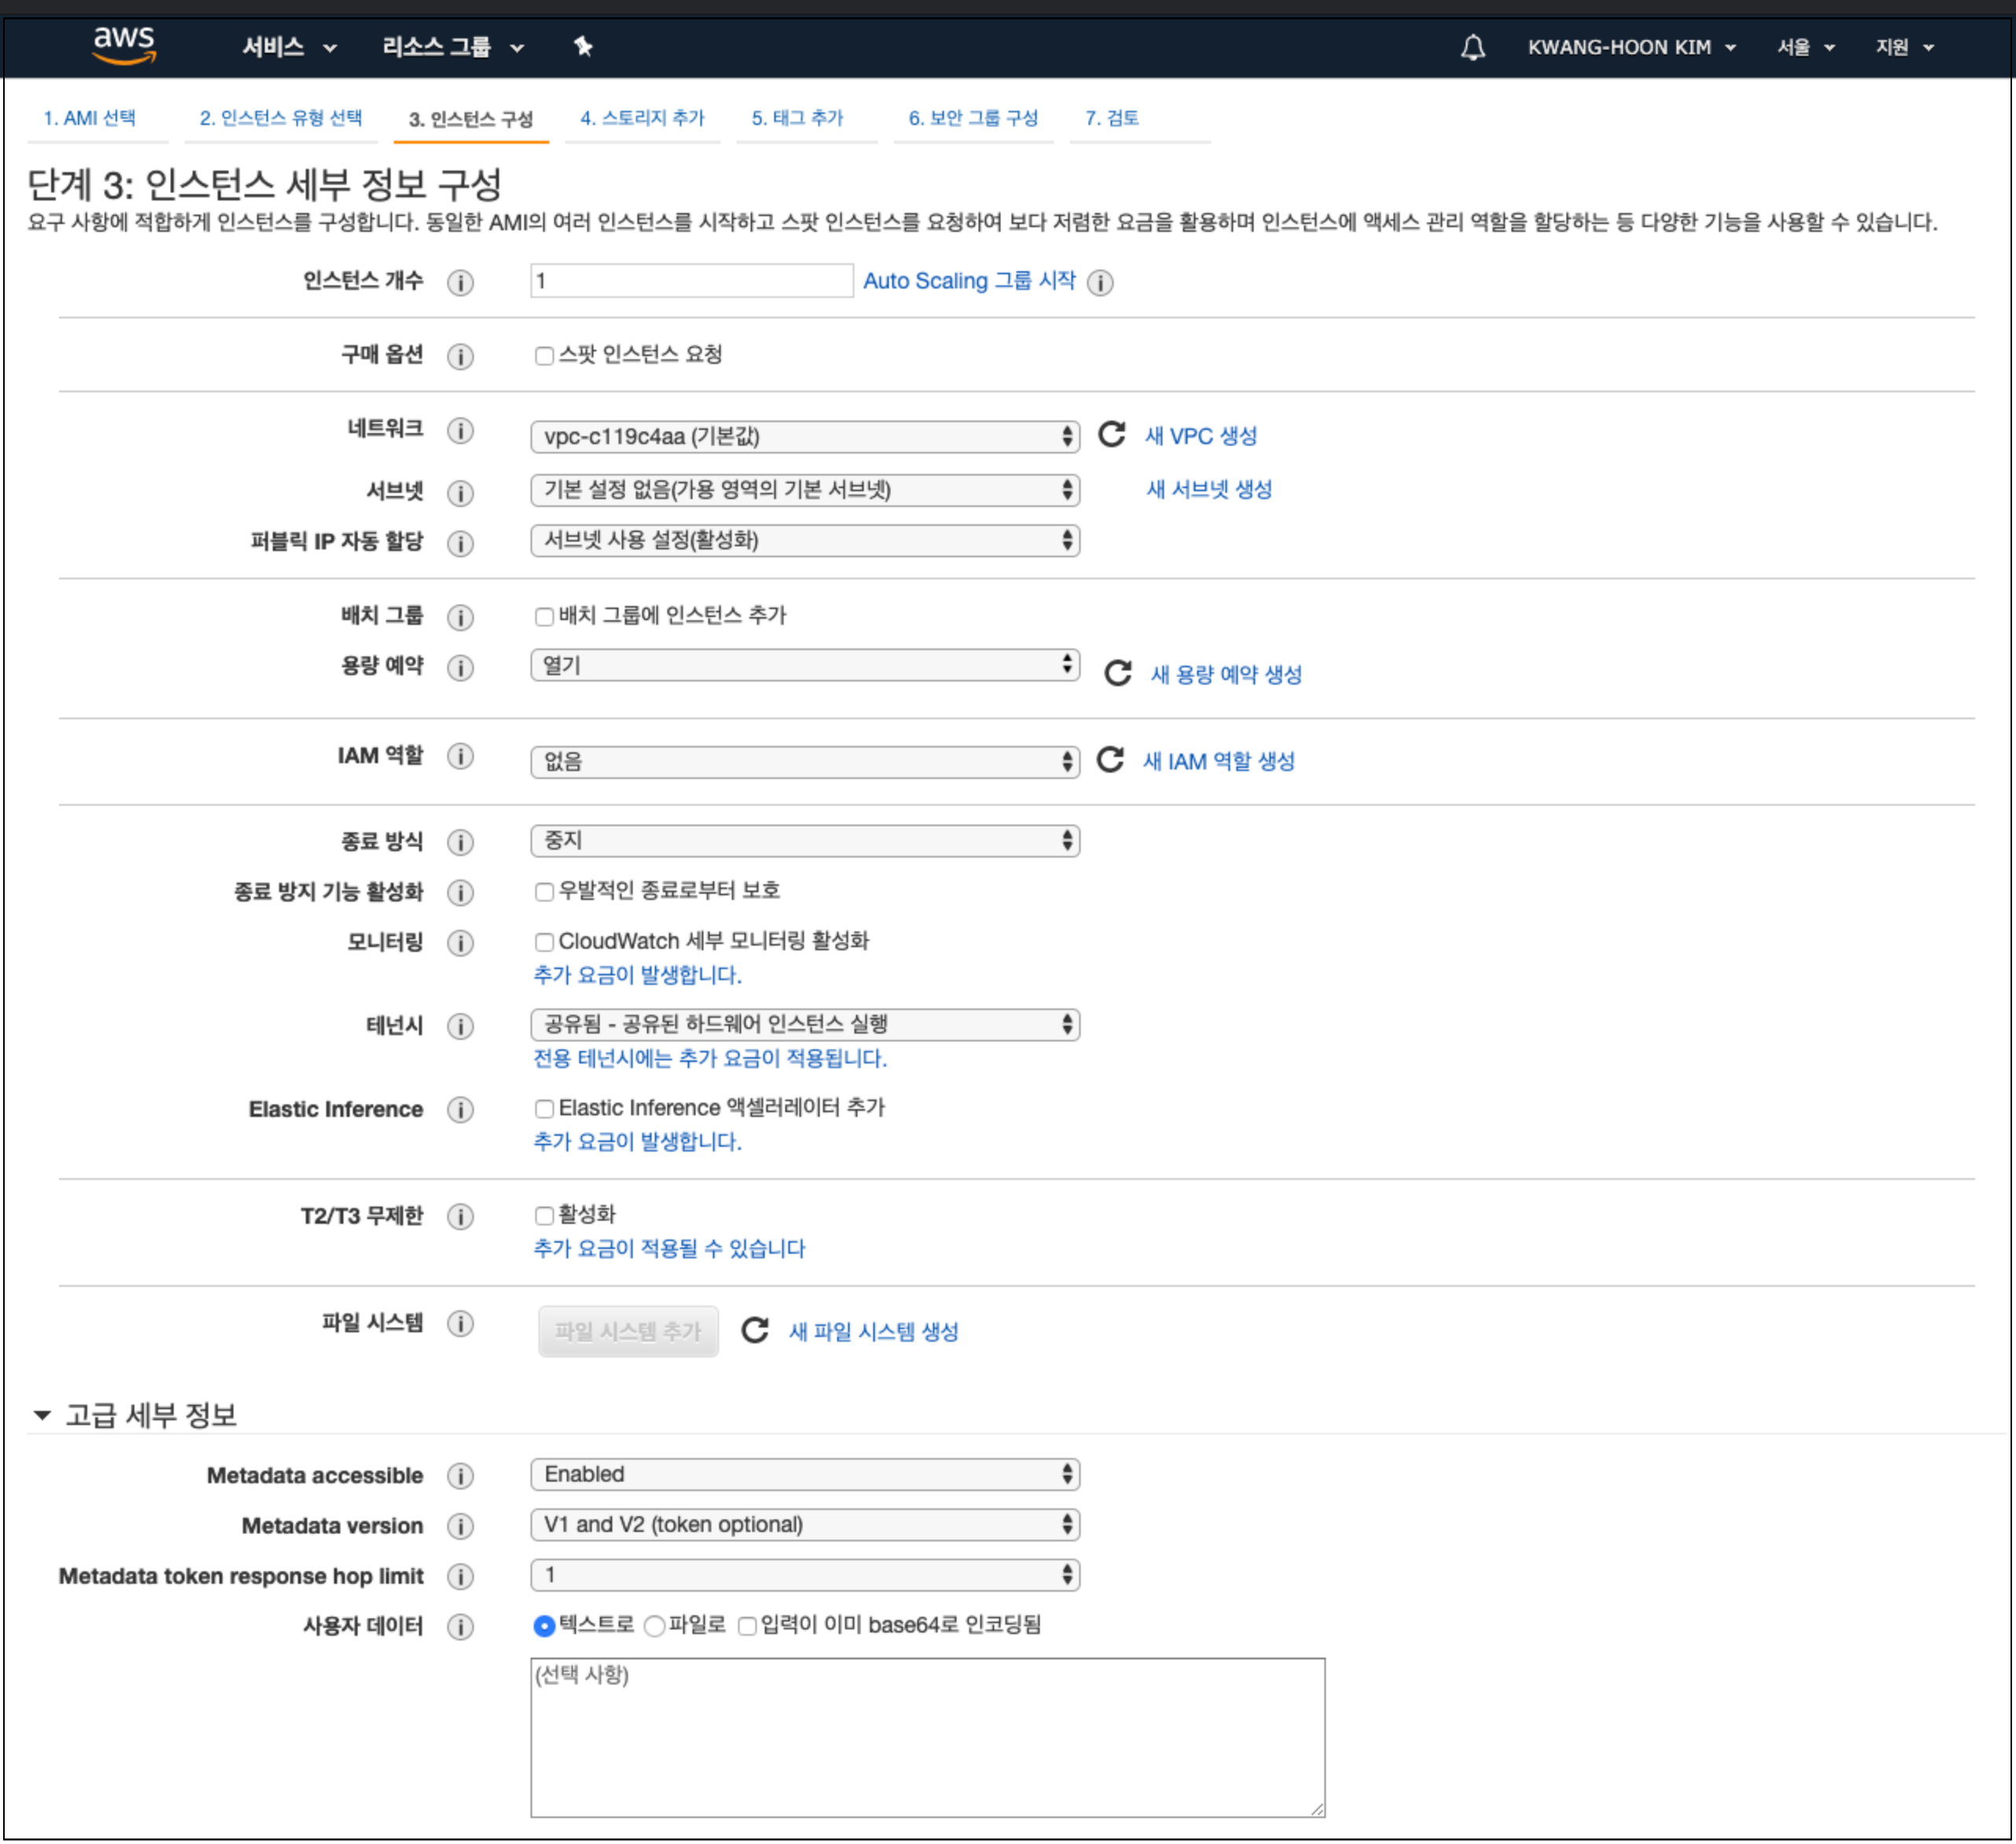The width and height of the screenshot is (2016, 1844).
Task: Collapse the 고급 세부 정보 section
Action: (x=42, y=1415)
